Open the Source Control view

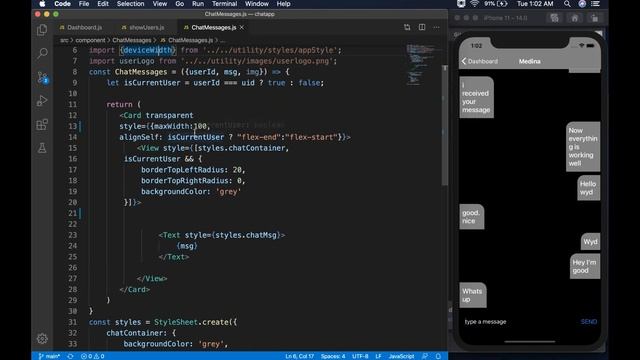(x=42, y=77)
